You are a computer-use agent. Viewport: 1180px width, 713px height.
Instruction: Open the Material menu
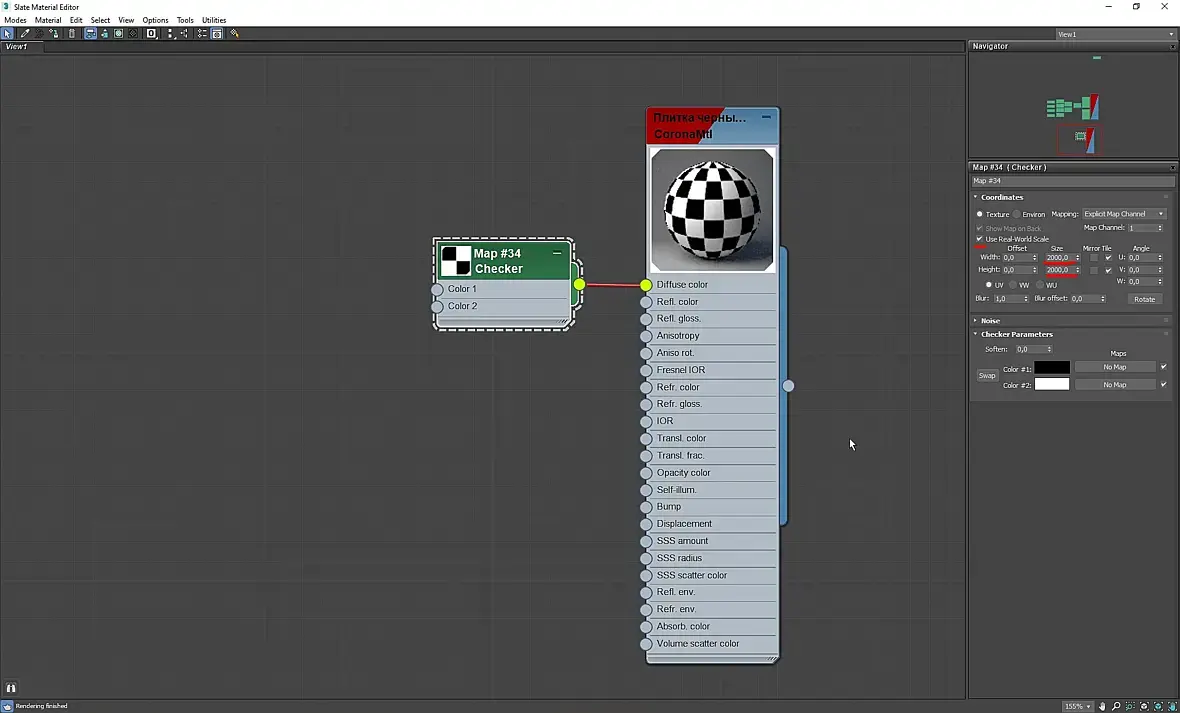point(48,20)
